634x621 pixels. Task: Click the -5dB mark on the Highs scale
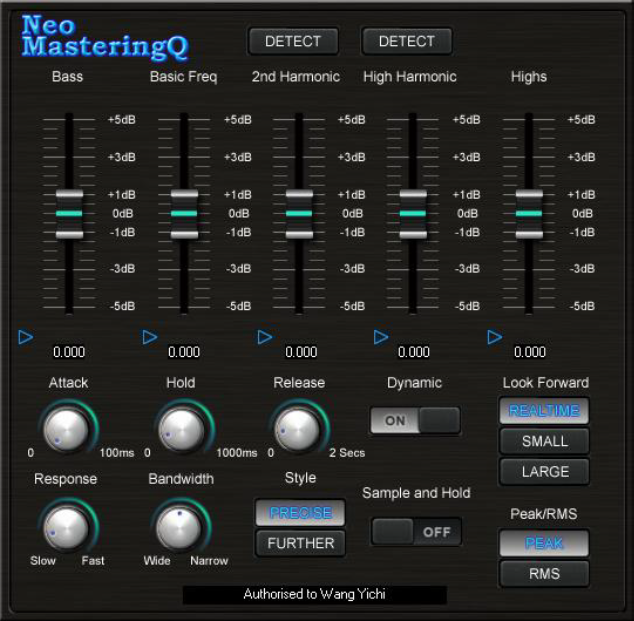[582, 306]
